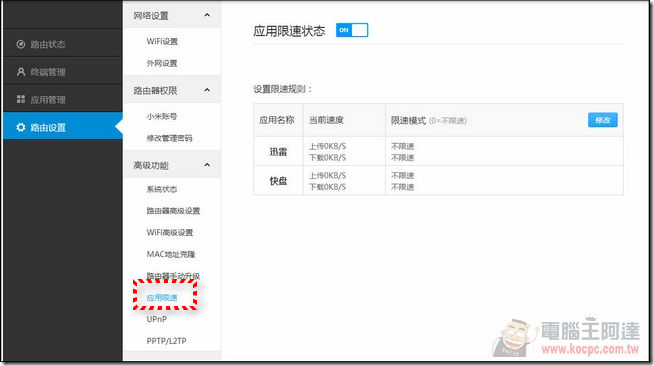The width and height of the screenshot is (654, 366).
Task: Click the 路由状态 gauge icon
Action: [20, 44]
